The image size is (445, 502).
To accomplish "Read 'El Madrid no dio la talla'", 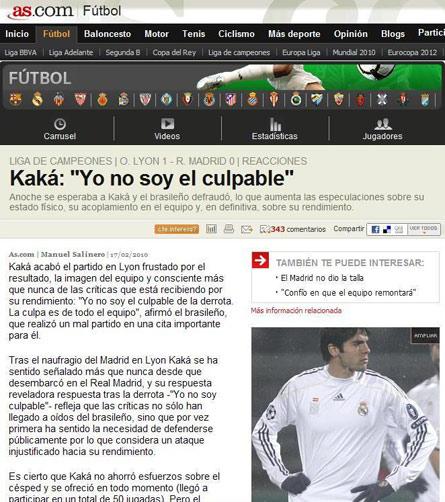I will pos(322,278).
